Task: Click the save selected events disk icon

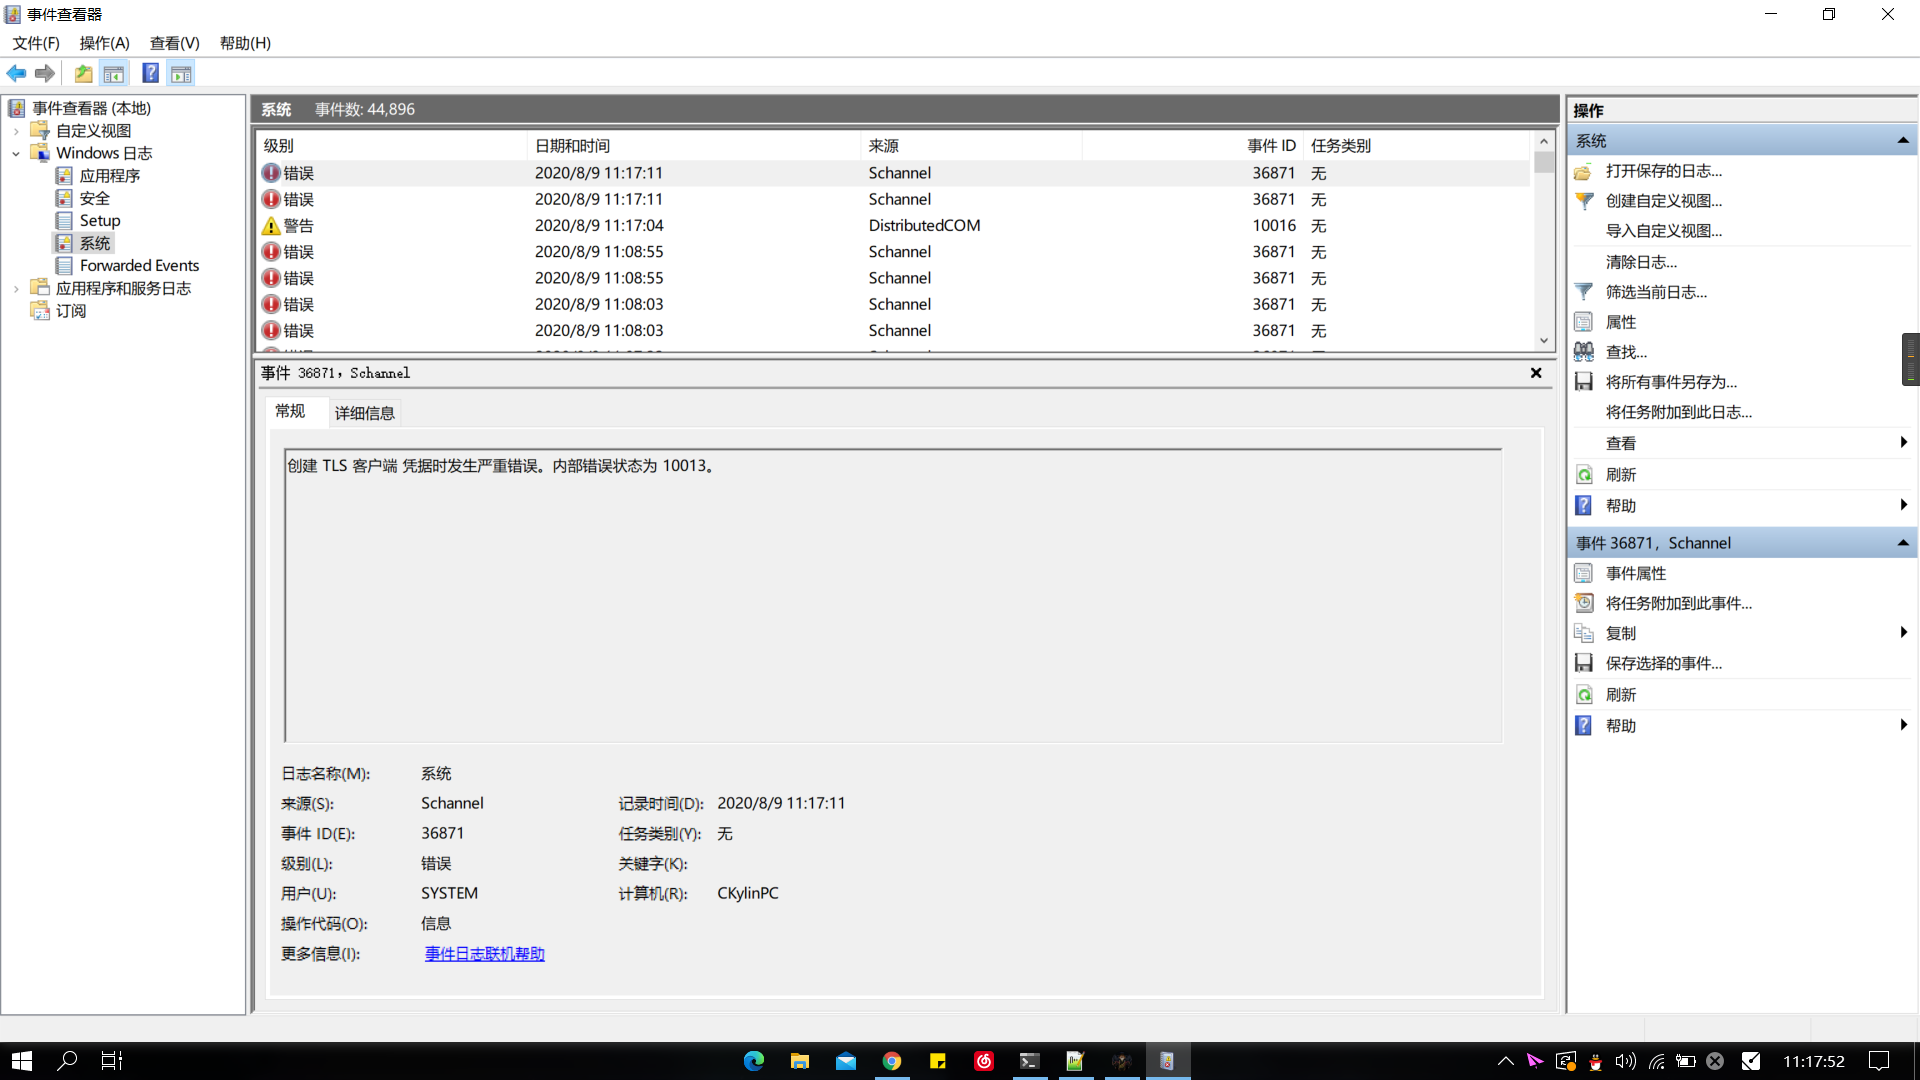Action: tap(1584, 663)
